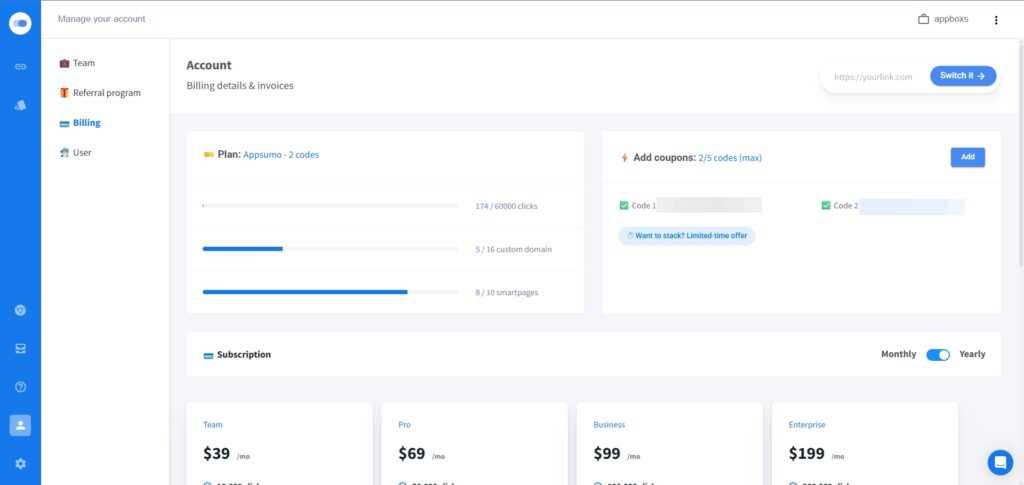1024x485 pixels.
Task: Click the smartpages usage progress bar
Action: point(330,292)
